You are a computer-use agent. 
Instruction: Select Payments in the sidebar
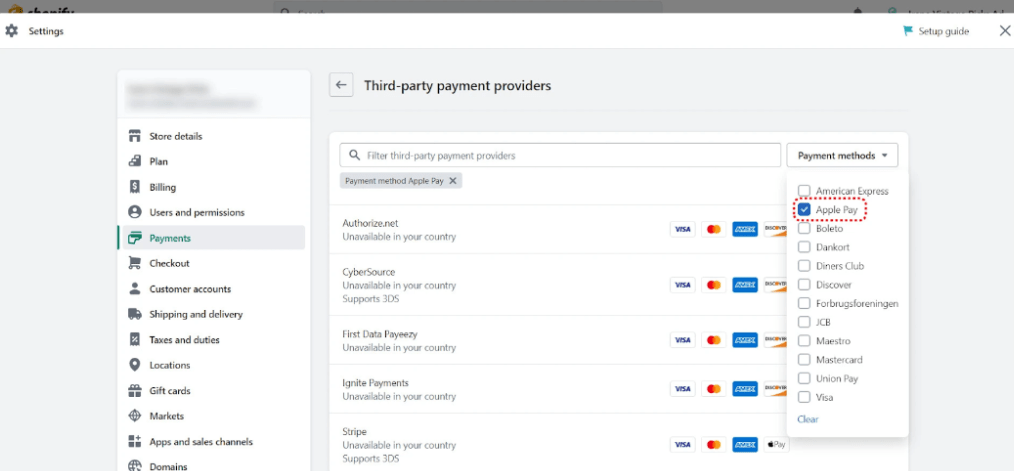(x=211, y=238)
